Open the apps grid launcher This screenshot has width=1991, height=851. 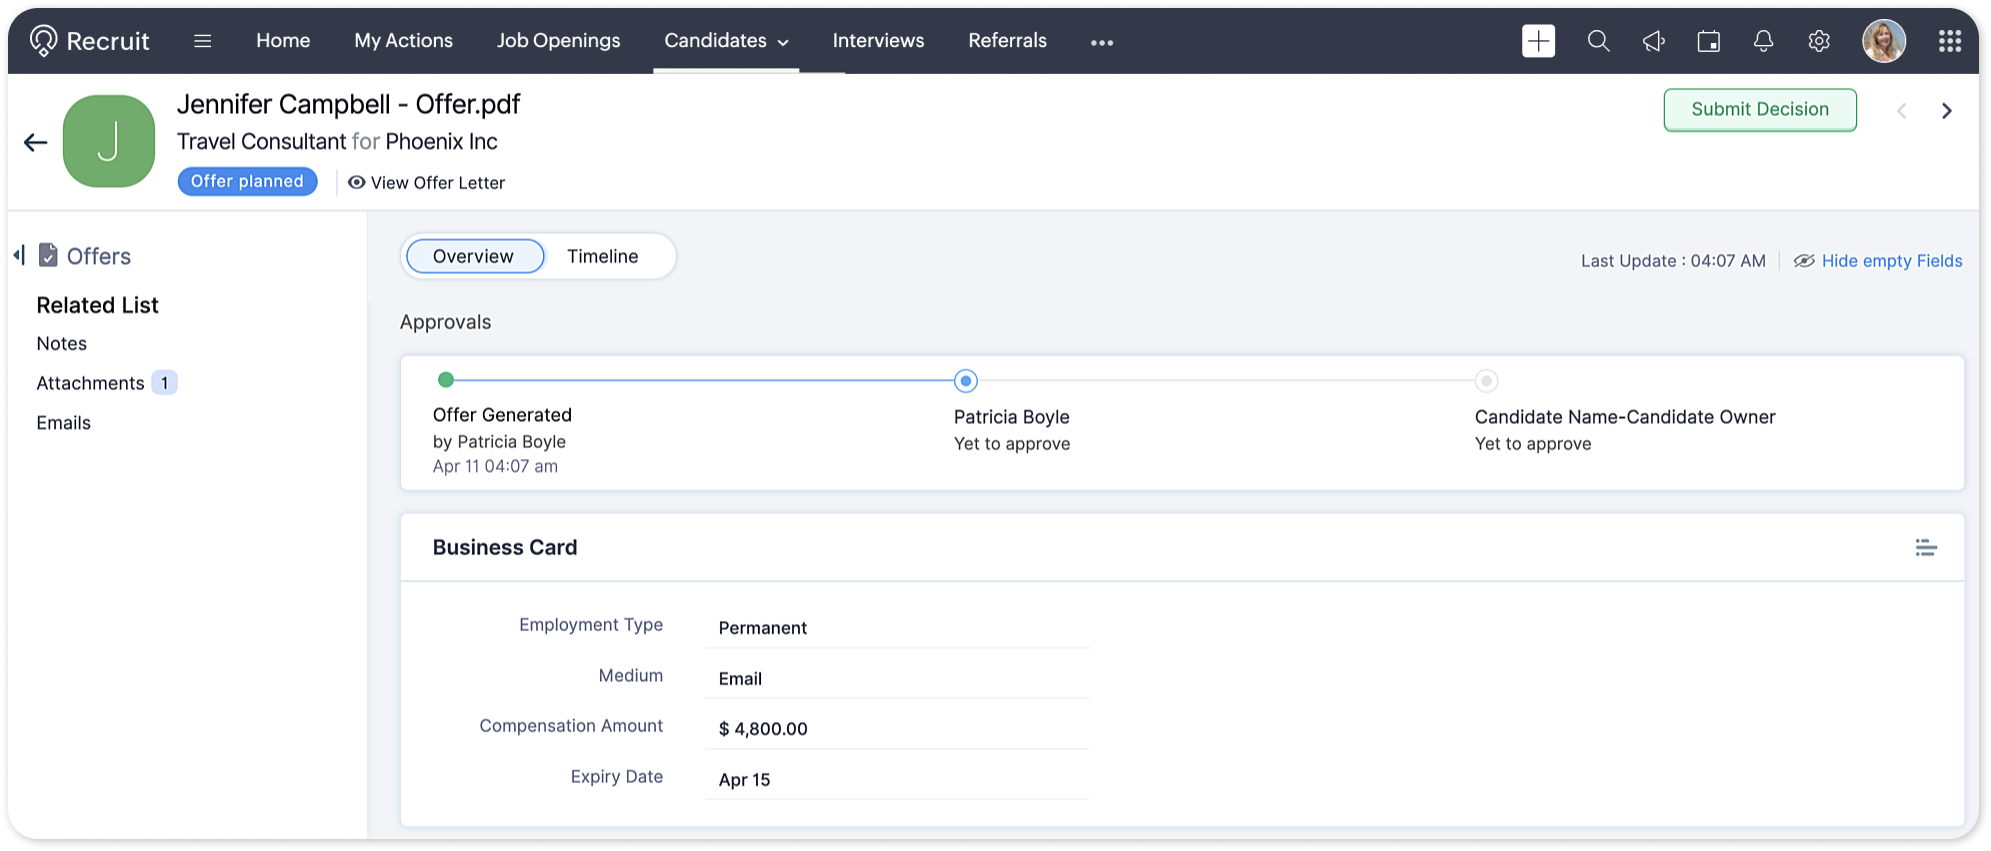pyautogui.click(x=1949, y=41)
